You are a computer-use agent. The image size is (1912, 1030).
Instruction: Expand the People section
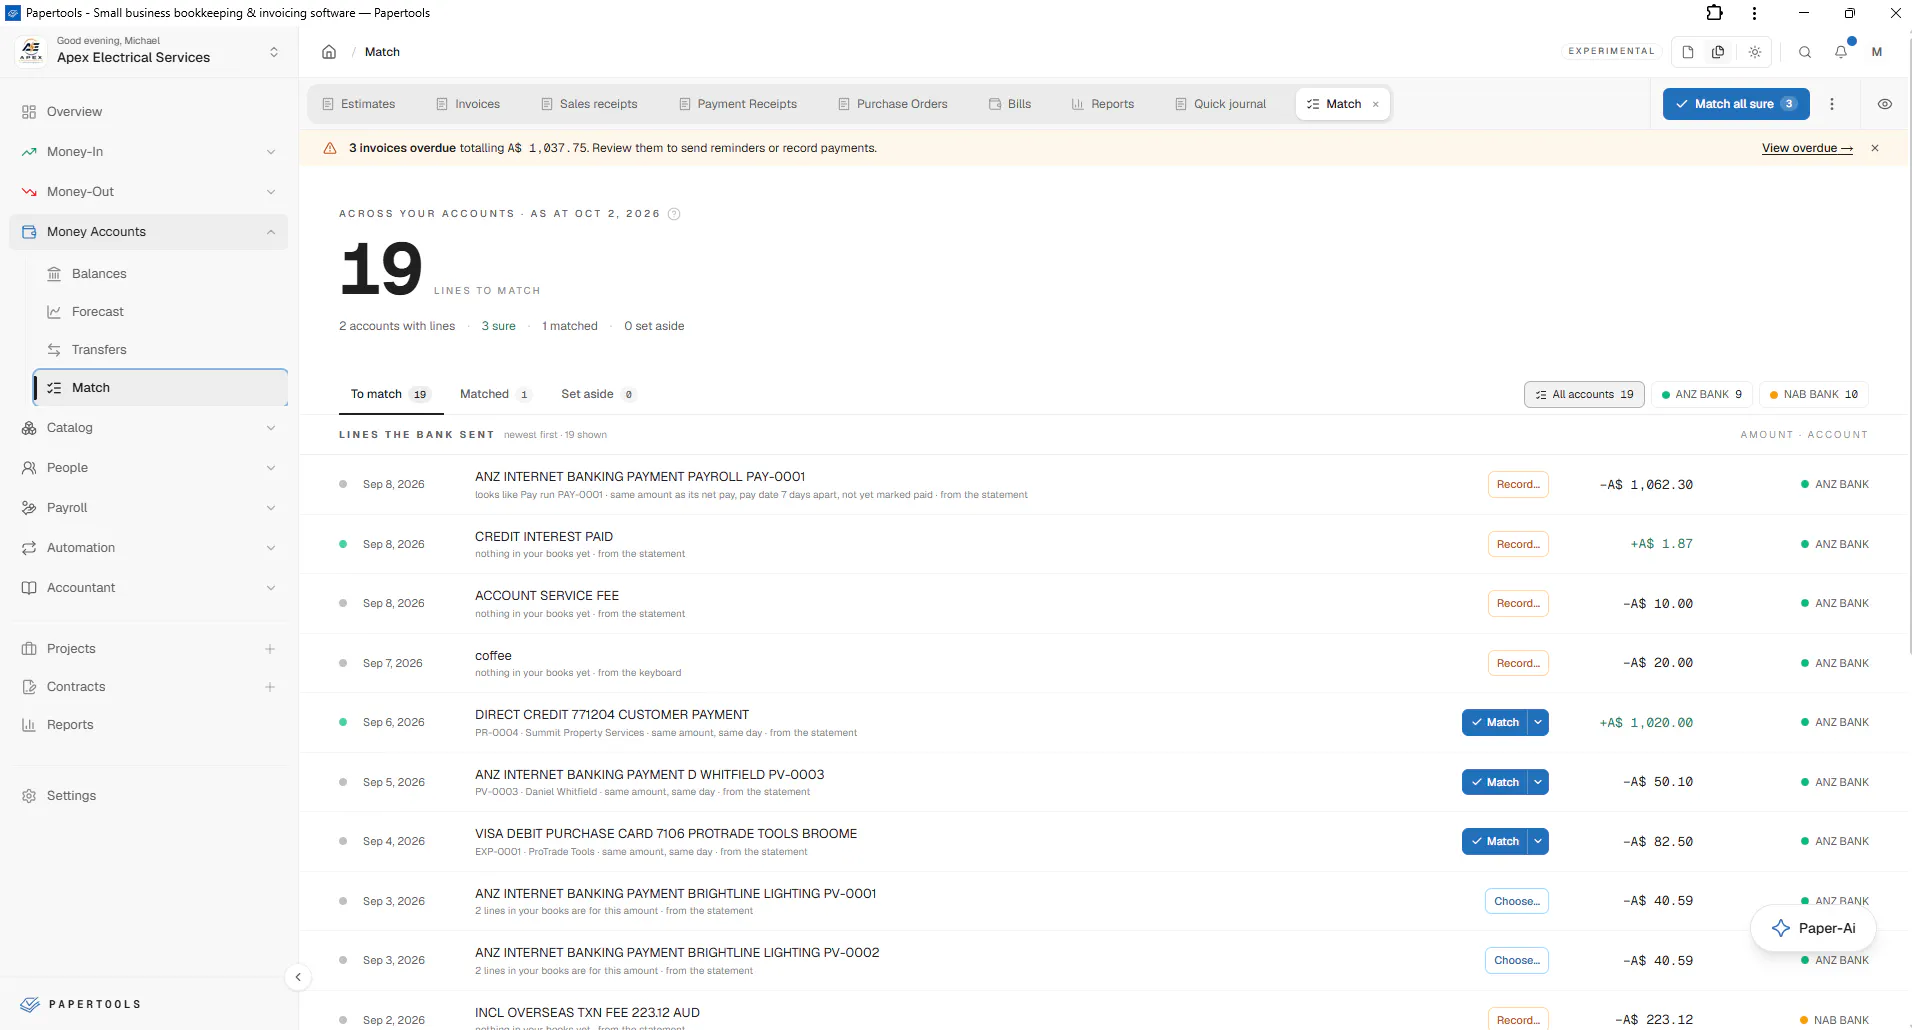coord(149,468)
